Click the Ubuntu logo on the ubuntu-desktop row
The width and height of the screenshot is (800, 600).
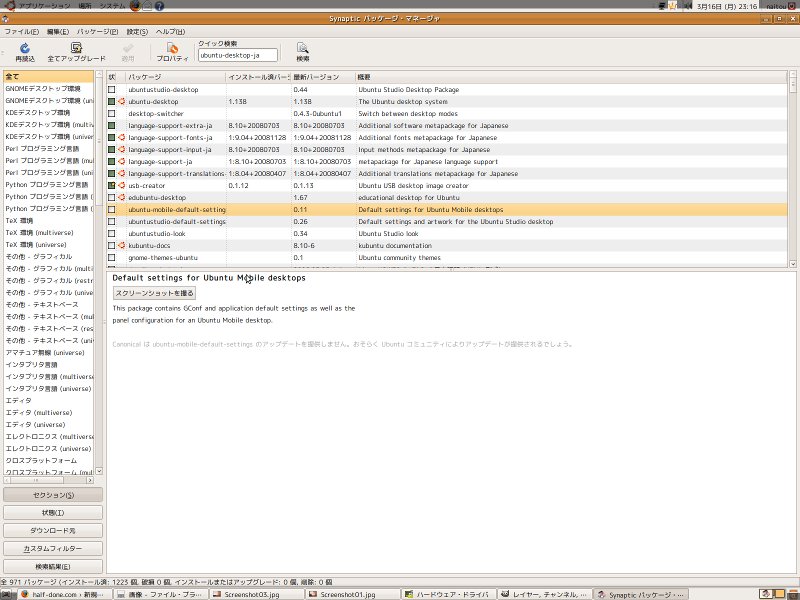[x=121, y=102]
